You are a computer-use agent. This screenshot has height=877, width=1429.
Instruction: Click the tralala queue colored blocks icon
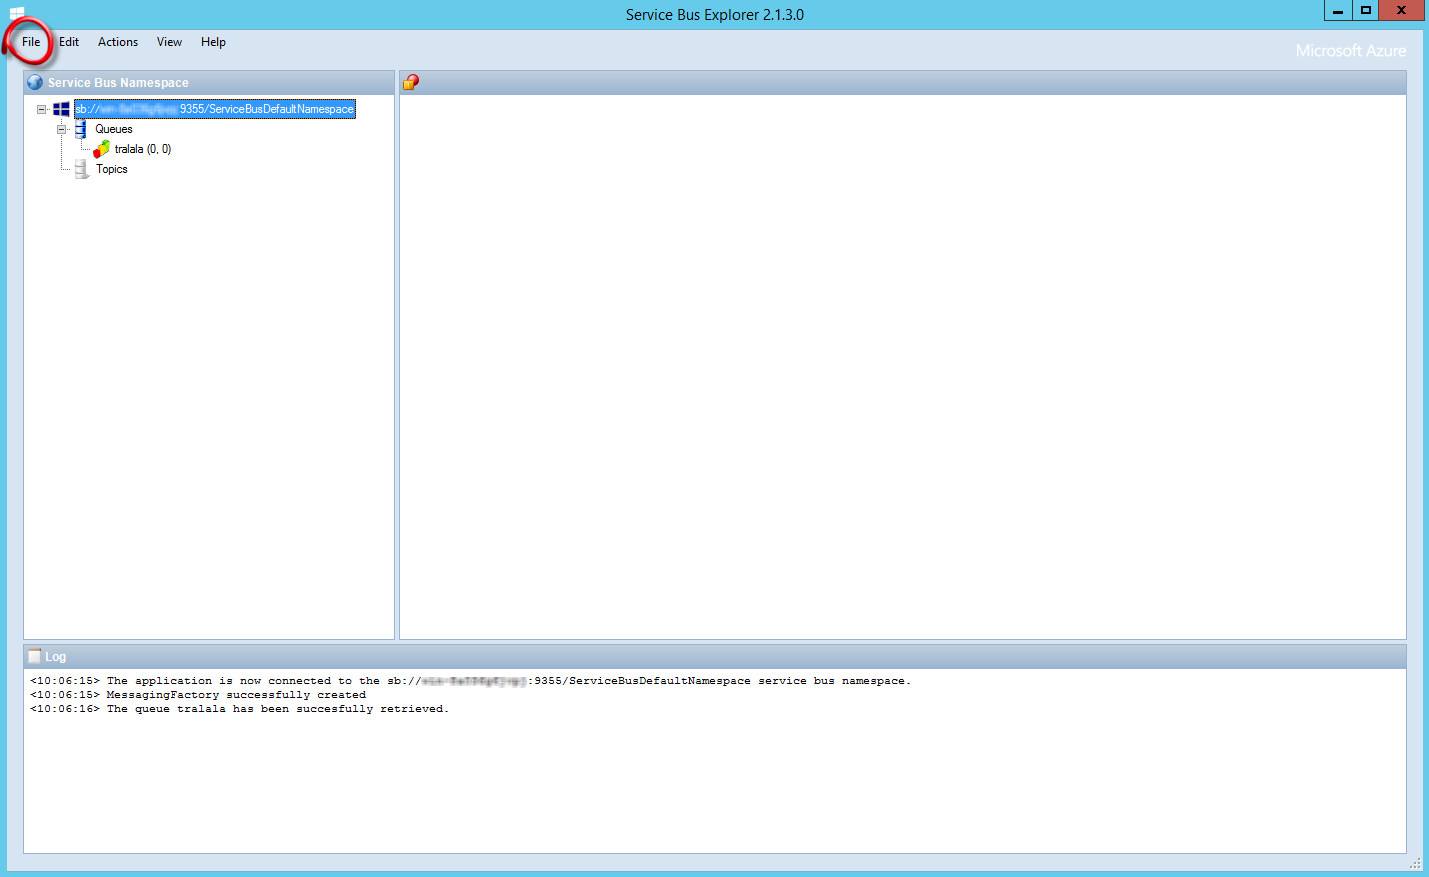click(102, 149)
